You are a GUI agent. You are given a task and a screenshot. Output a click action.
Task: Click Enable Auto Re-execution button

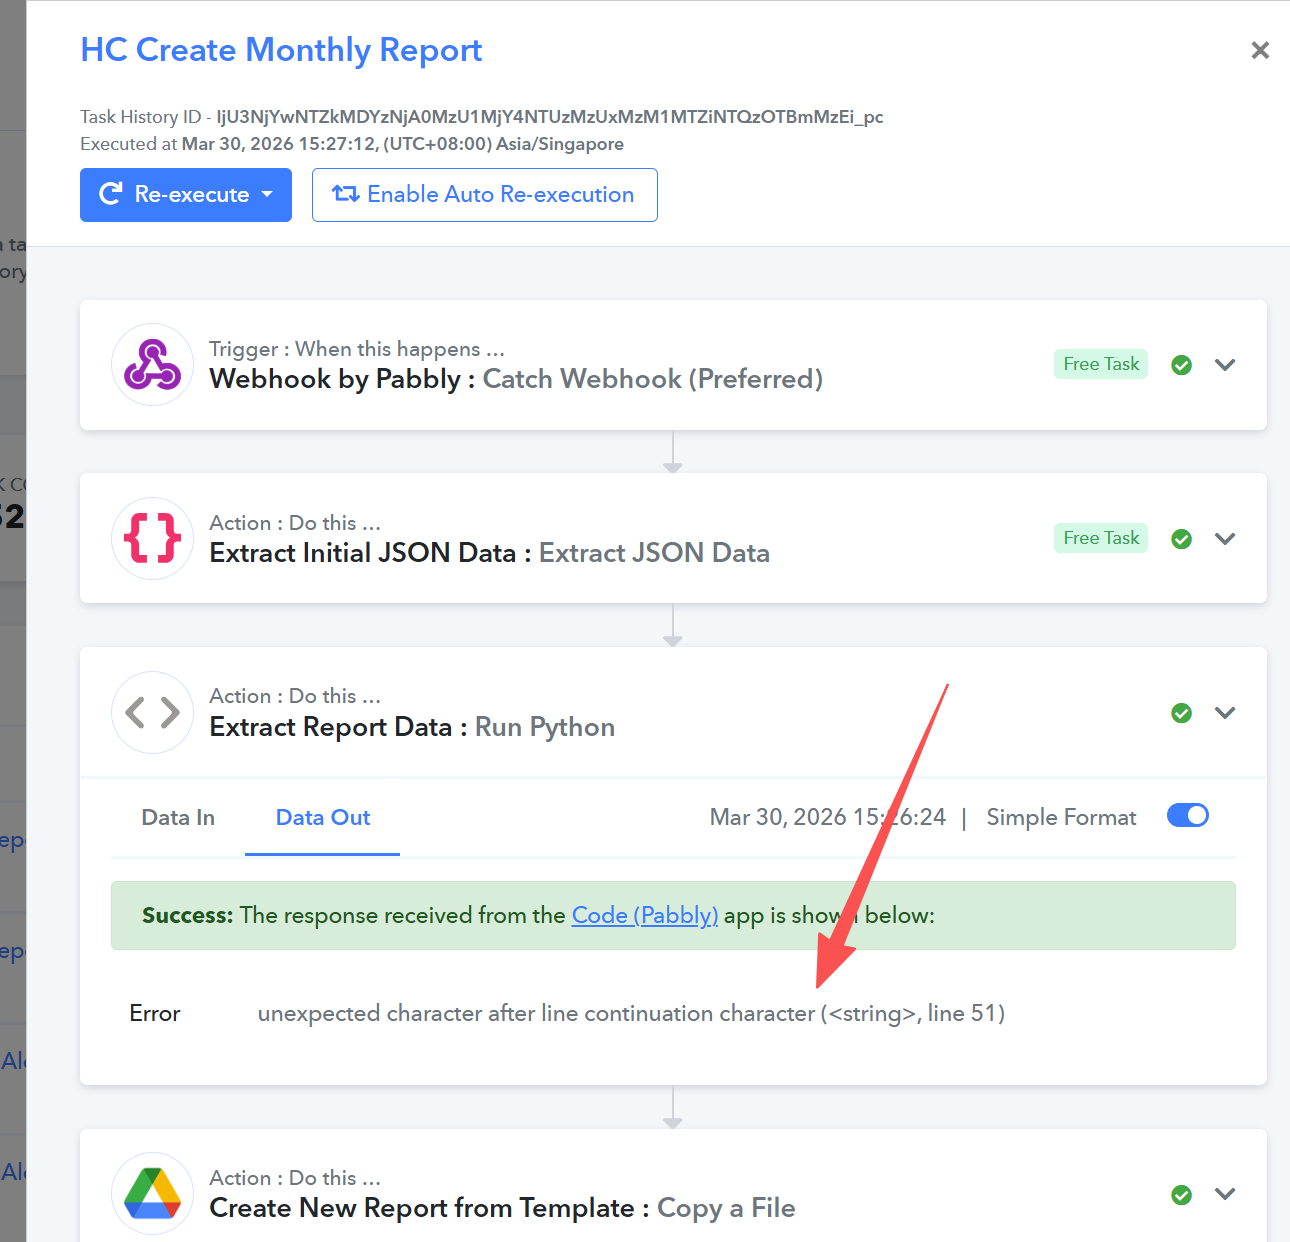(485, 194)
